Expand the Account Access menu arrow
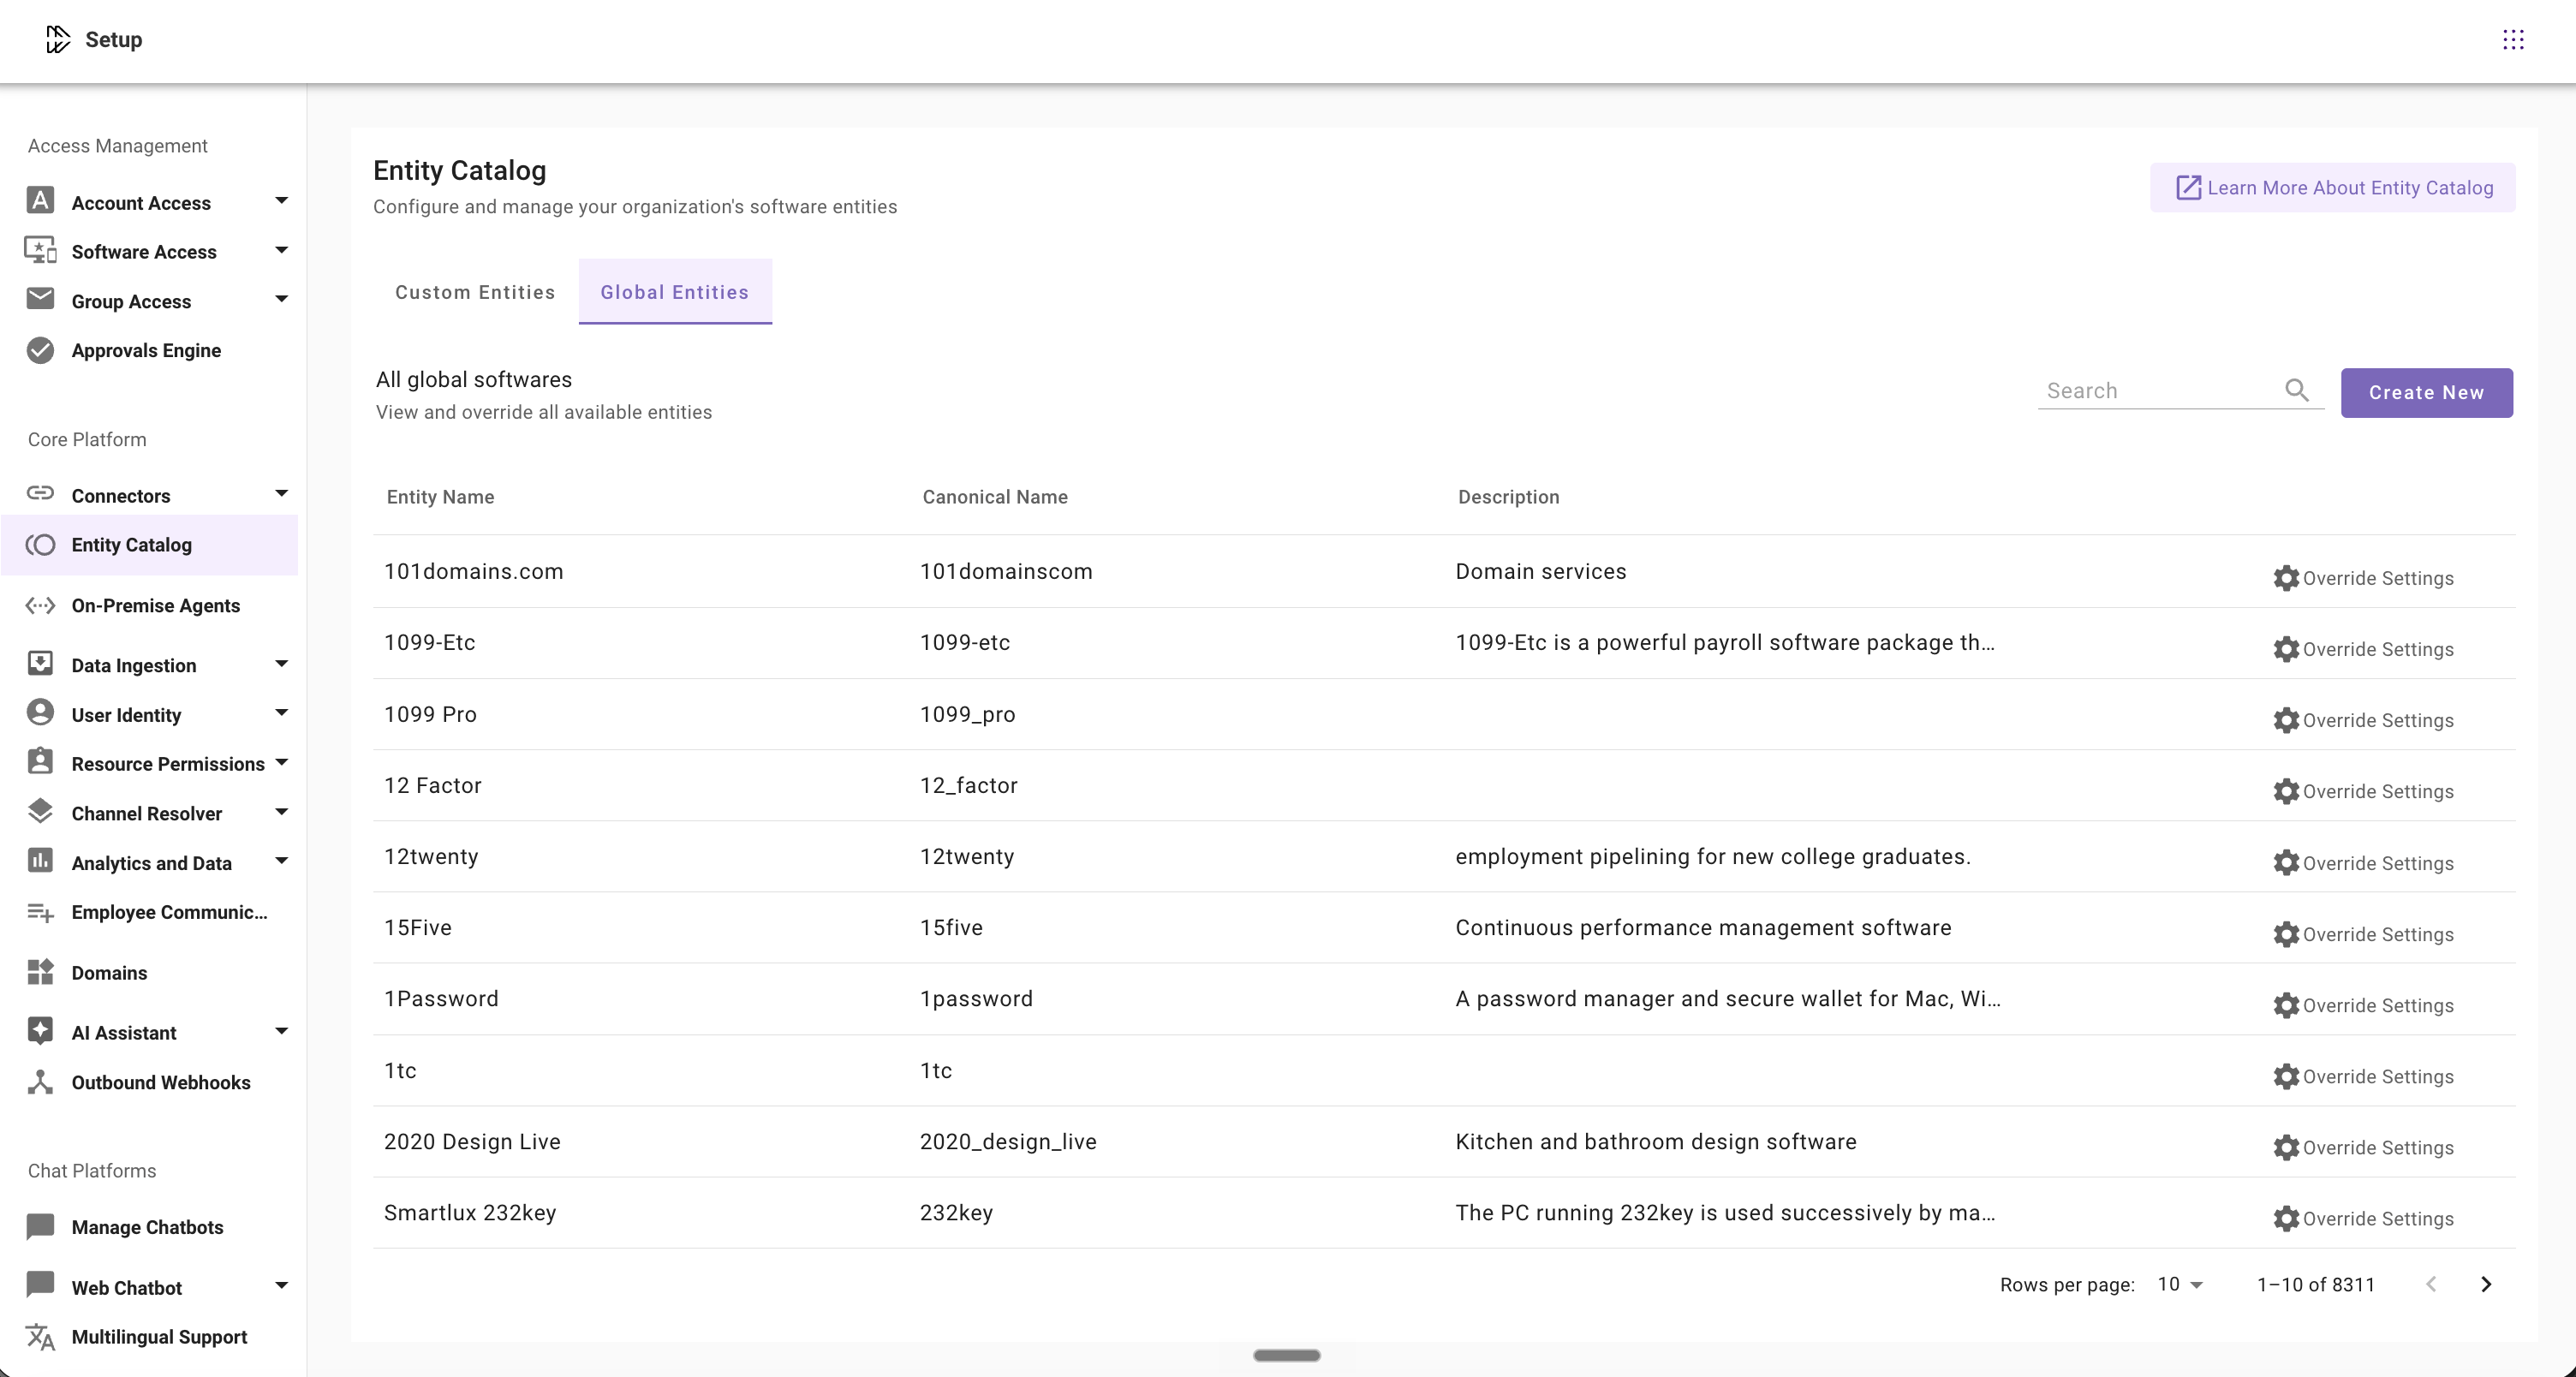This screenshot has height=1377, width=2576. 281,201
